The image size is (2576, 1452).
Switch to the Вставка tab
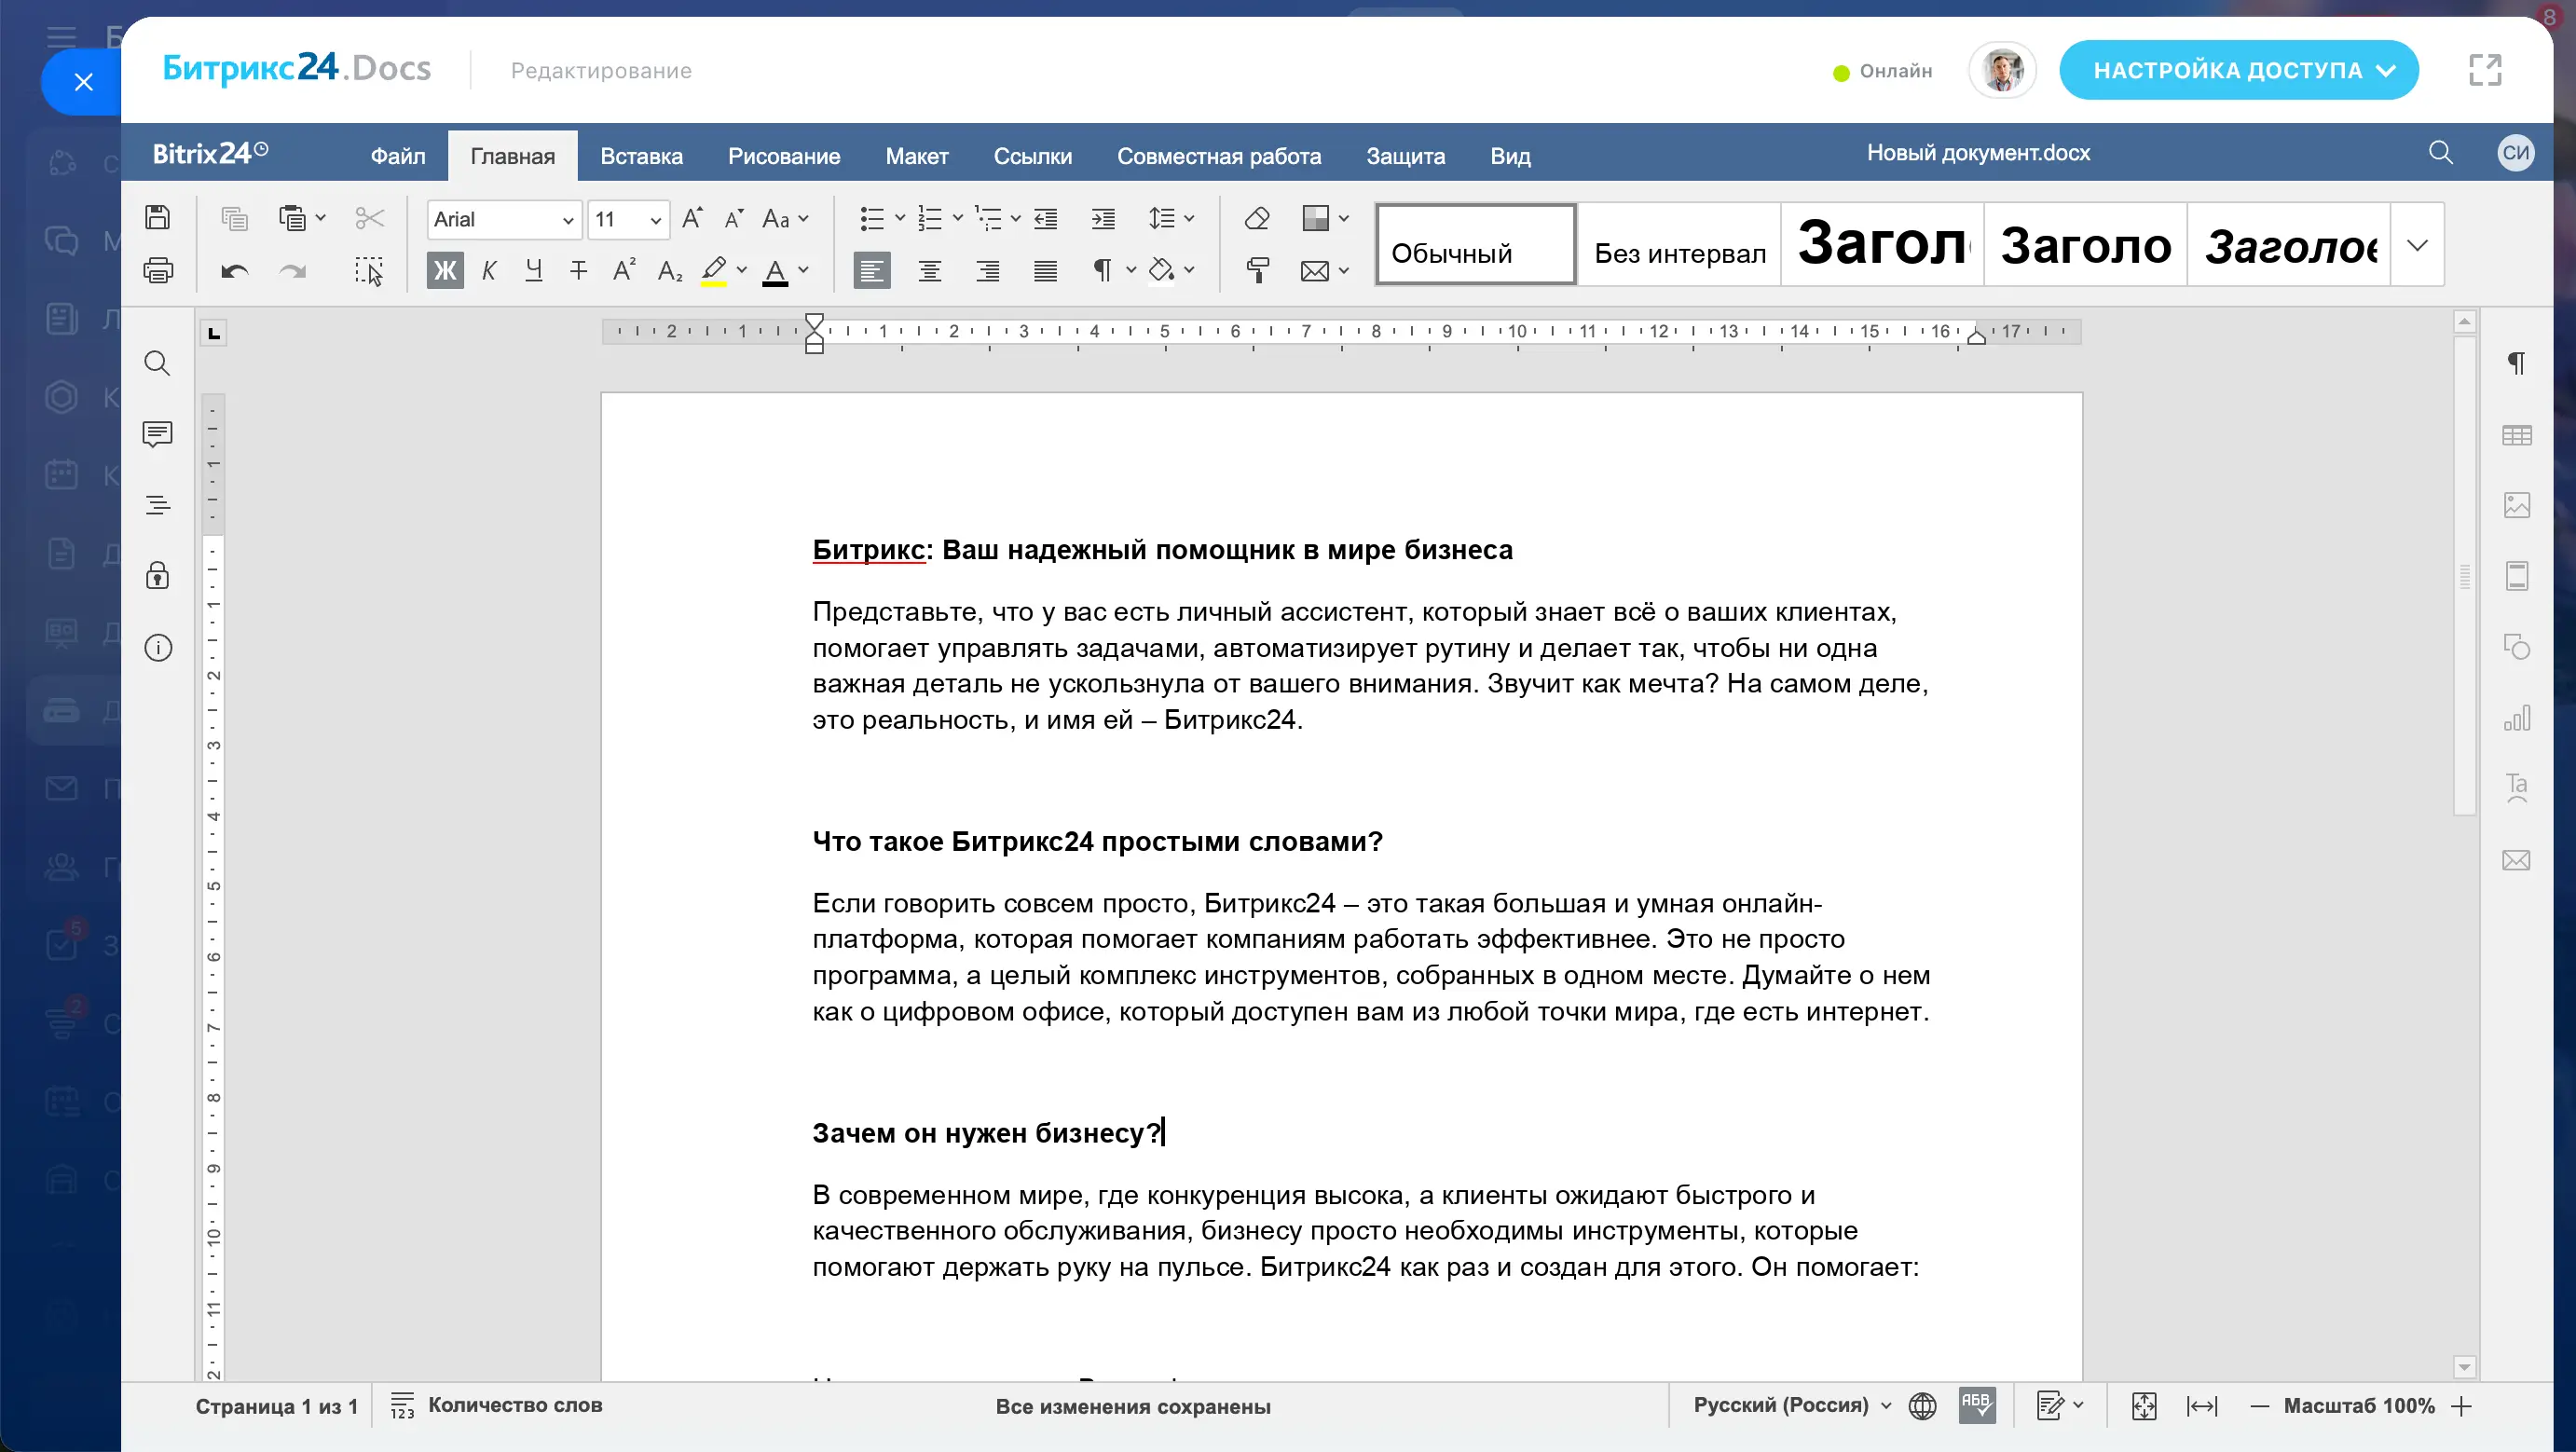coord(641,156)
